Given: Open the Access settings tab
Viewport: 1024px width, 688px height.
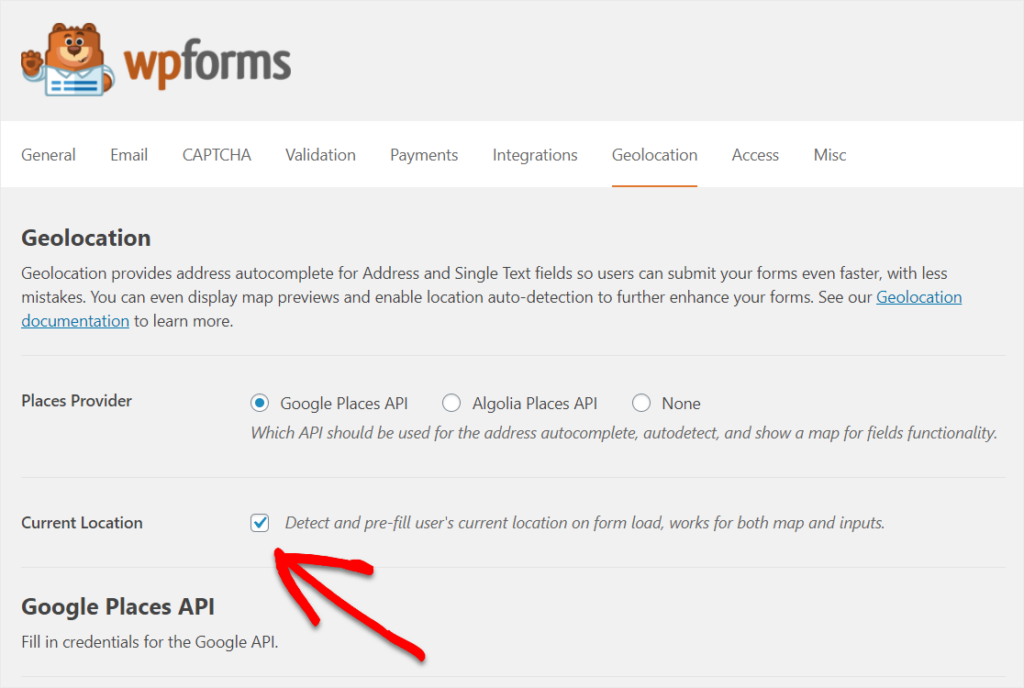Looking at the screenshot, I should click(x=755, y=155).
